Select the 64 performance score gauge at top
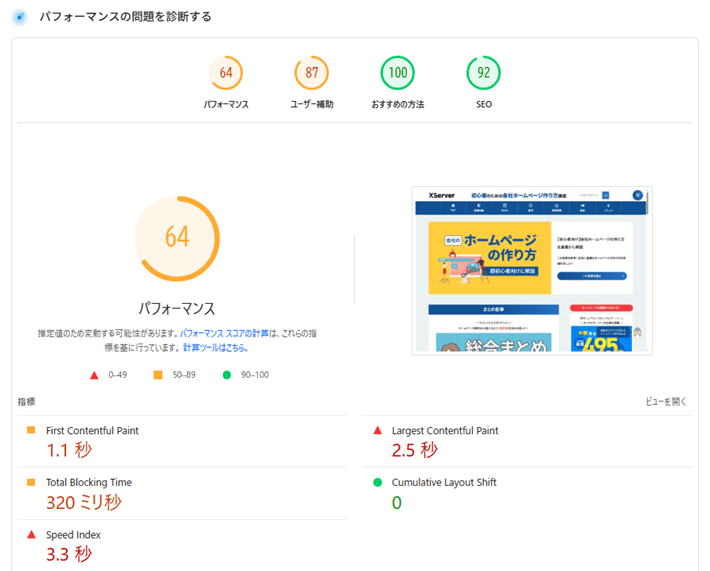The height and width of the screenshot is (571, 710). (x=225, y=72)
